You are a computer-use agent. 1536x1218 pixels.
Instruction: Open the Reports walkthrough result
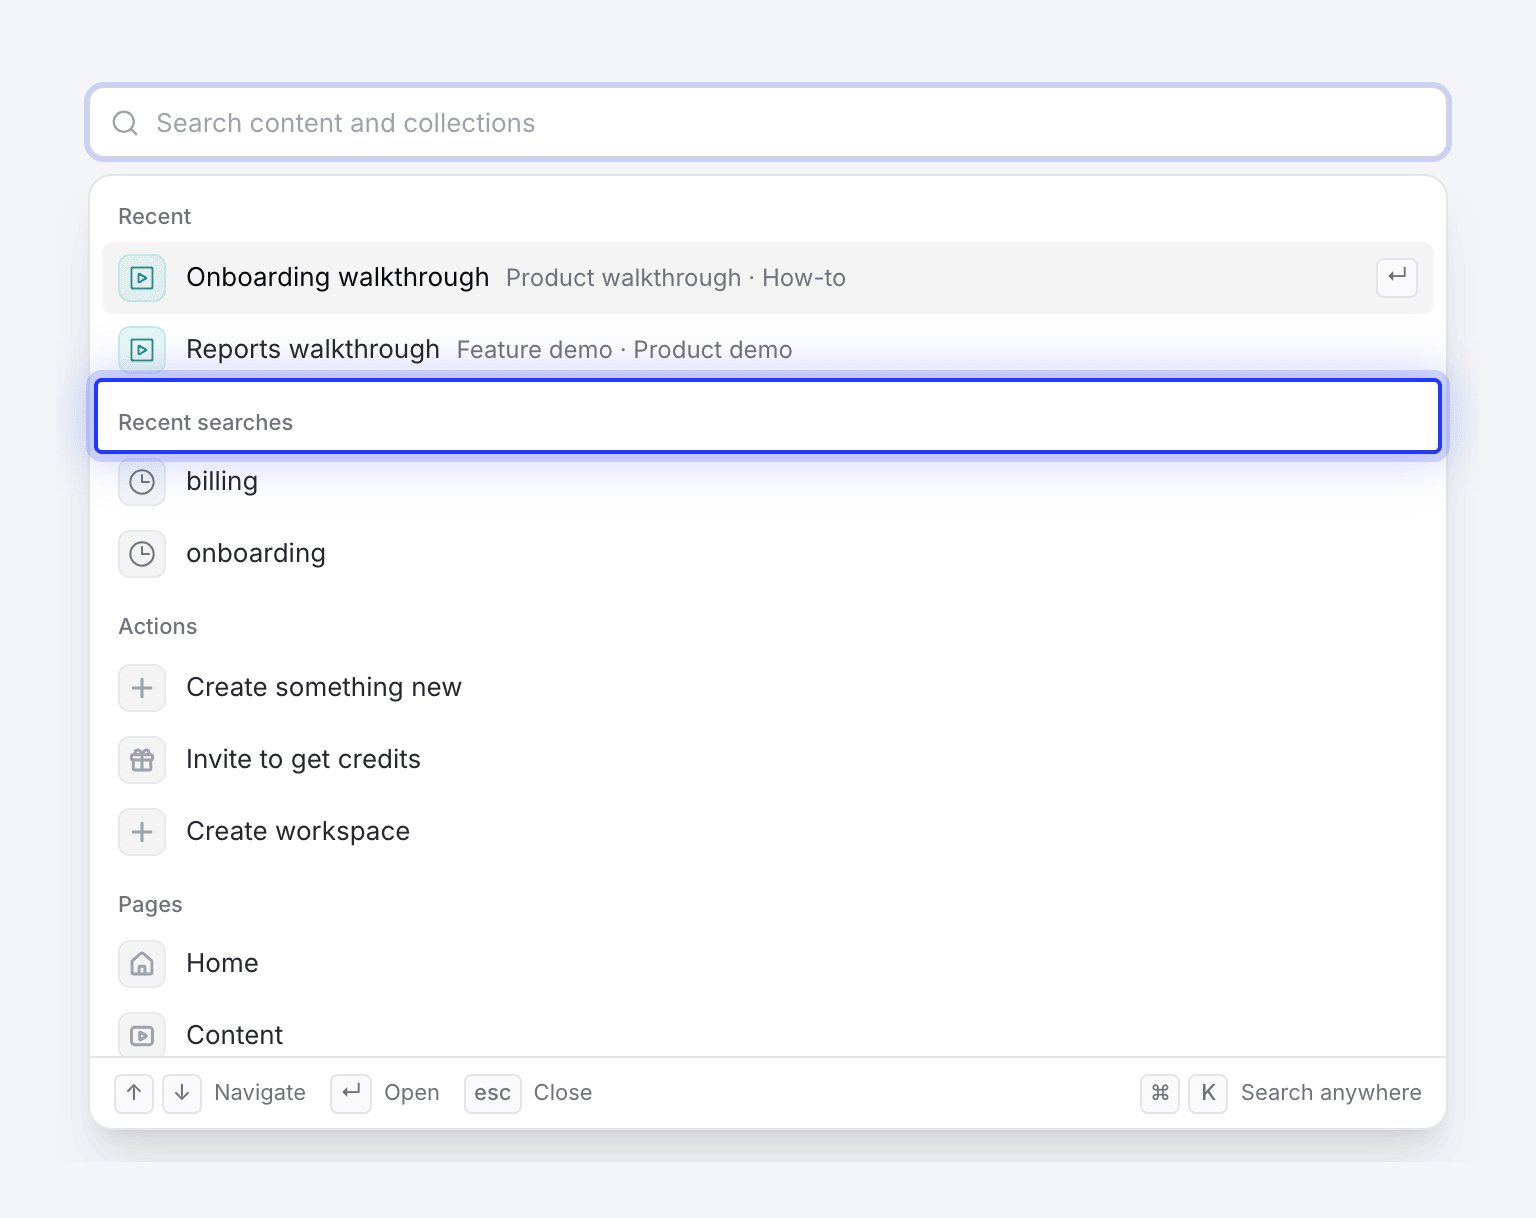[x=767, y=349]
